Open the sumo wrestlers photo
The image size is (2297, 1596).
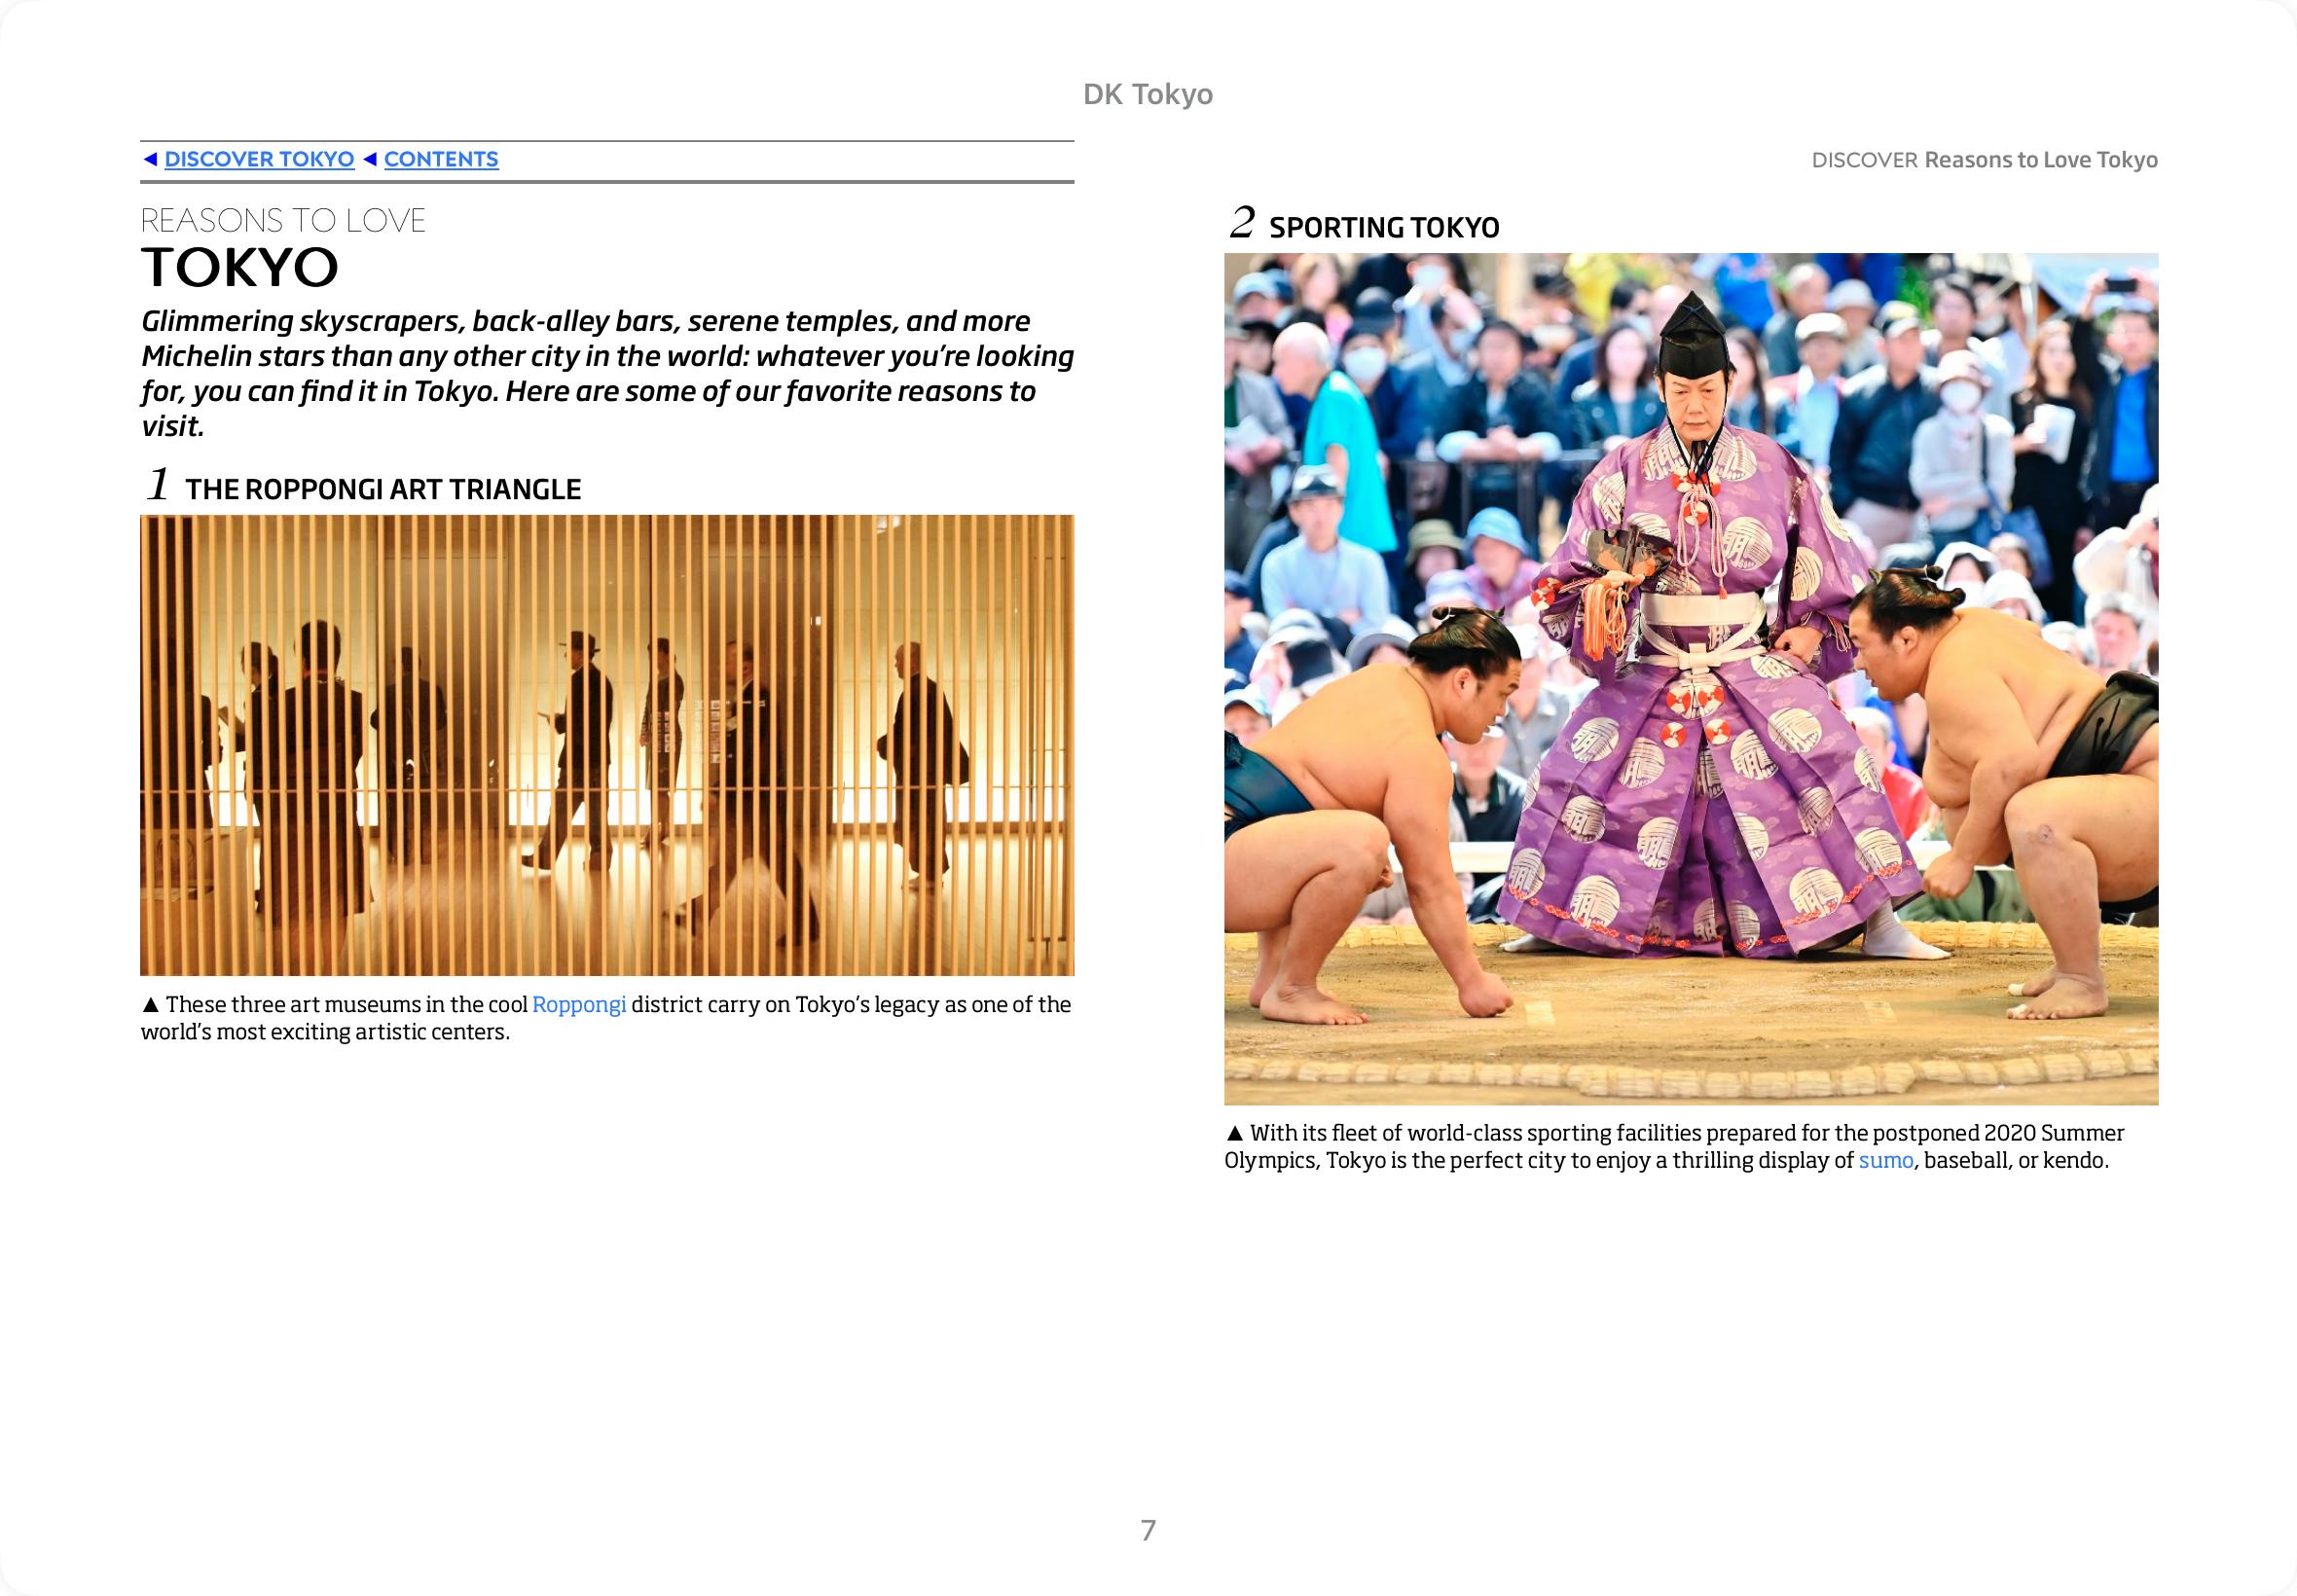(1690, 678)
